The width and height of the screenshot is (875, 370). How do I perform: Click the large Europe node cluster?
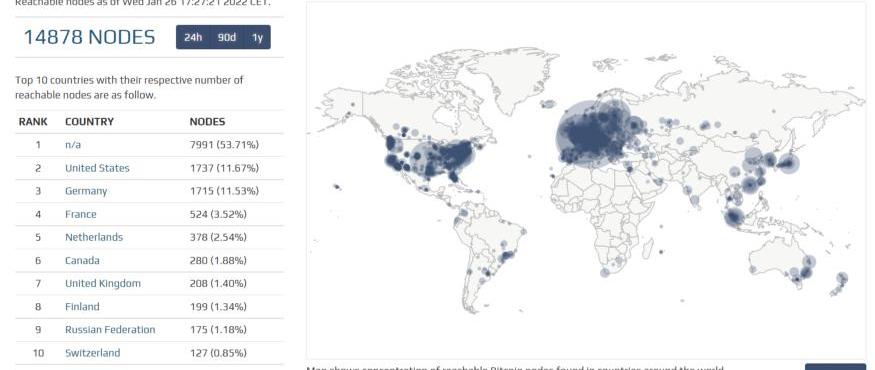pos(592,134)
